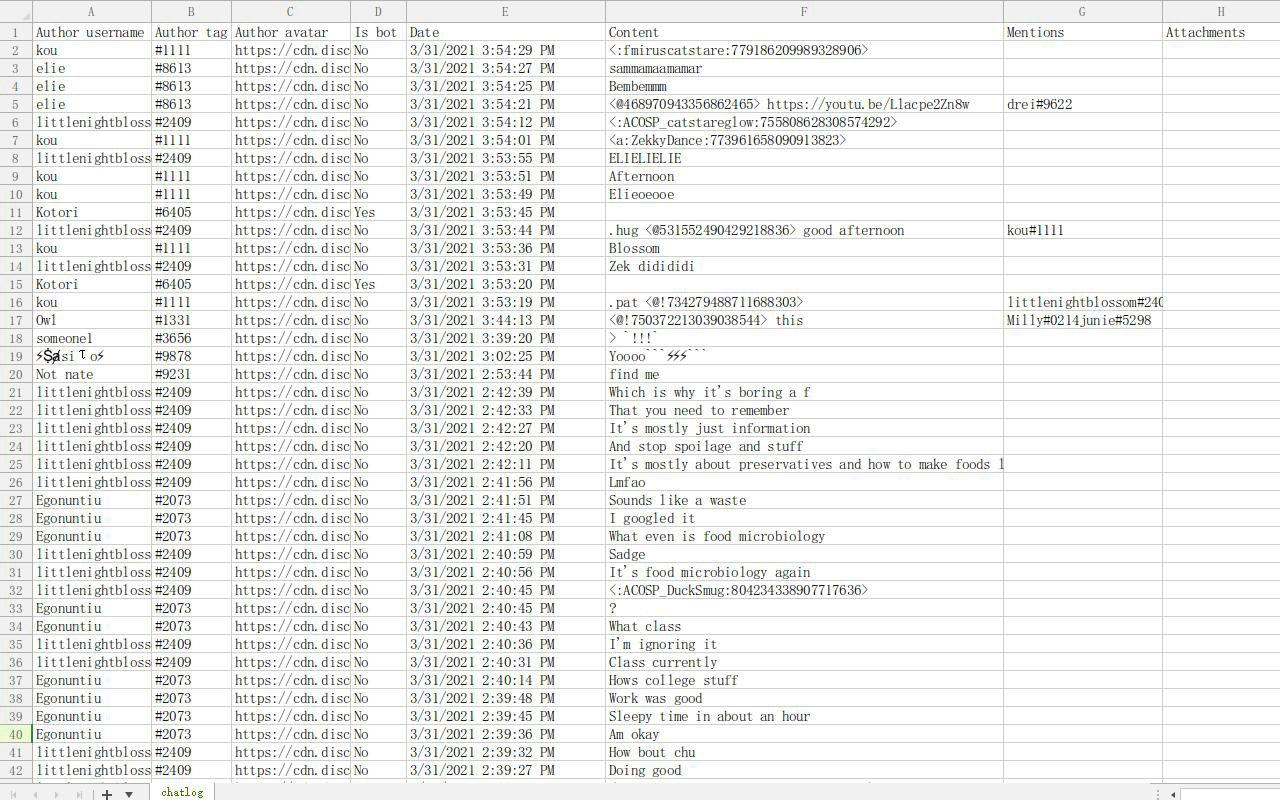Click the "Content" header cell

804,32
